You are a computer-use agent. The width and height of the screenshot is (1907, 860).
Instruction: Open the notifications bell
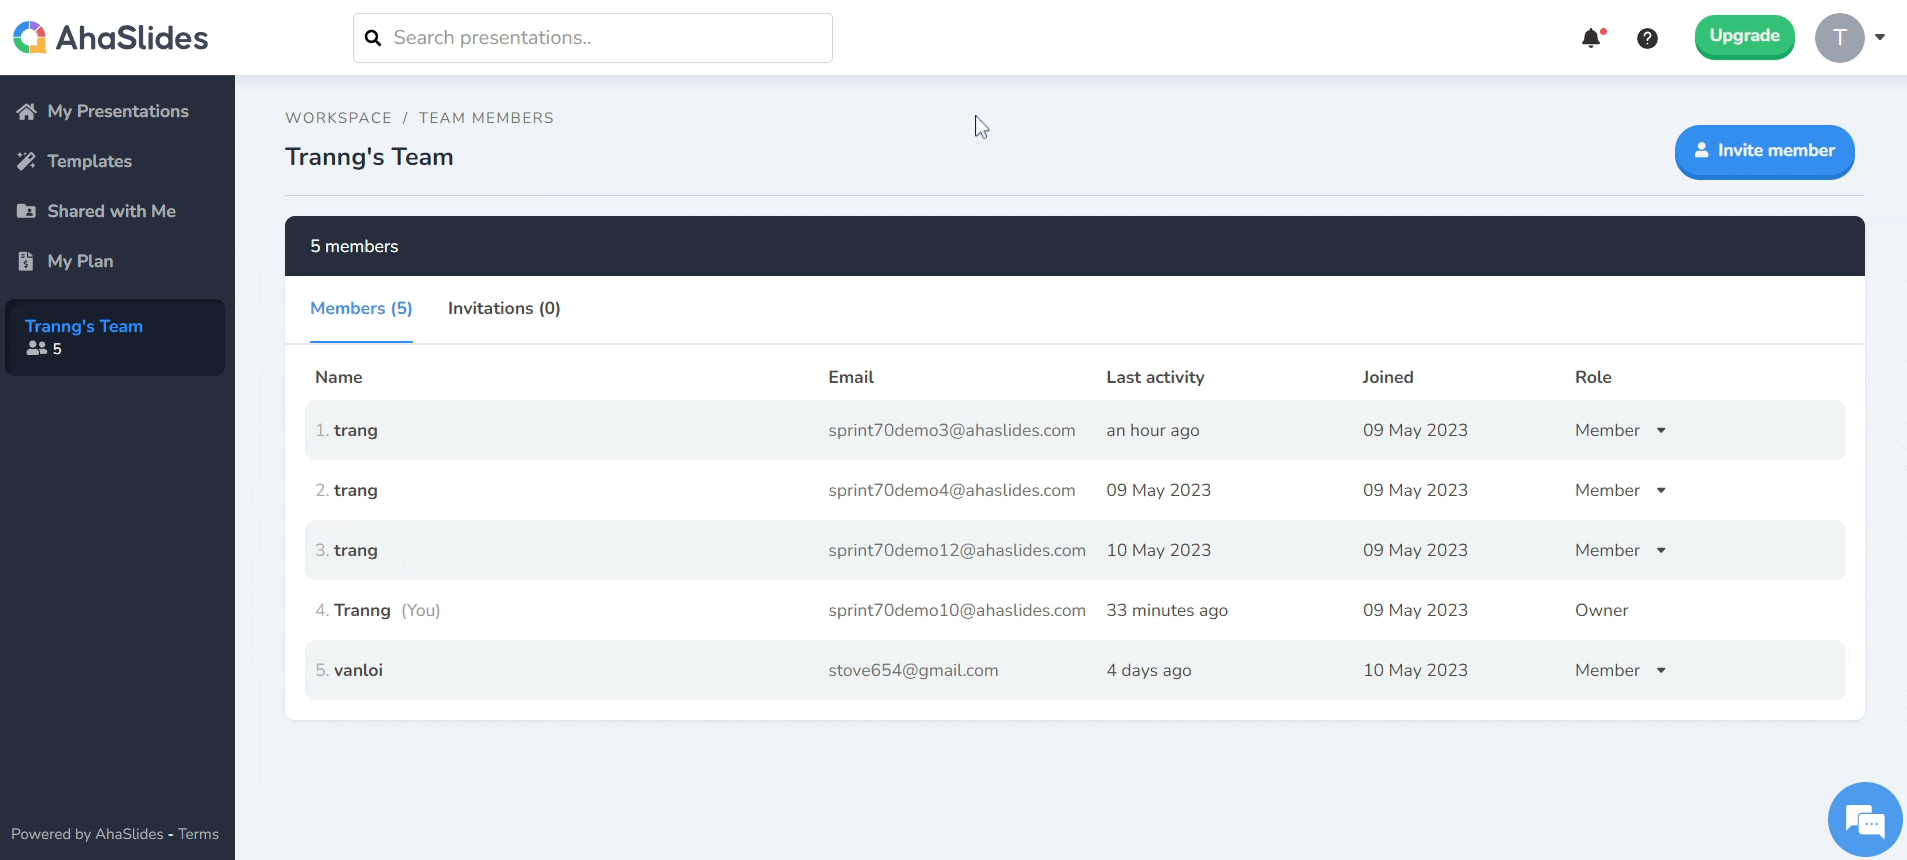(x=1591, y=38)
